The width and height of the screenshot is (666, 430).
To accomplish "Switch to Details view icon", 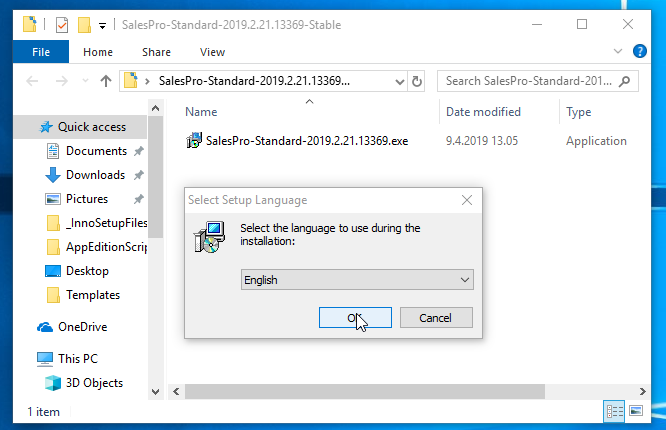I will tap(614, 411).
